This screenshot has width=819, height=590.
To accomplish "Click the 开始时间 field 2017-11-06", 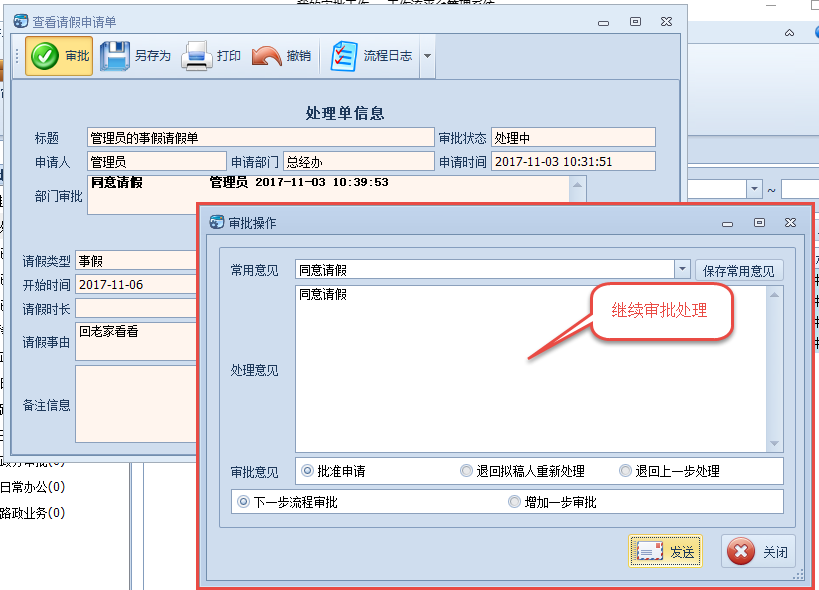I will tap(136, 285).
